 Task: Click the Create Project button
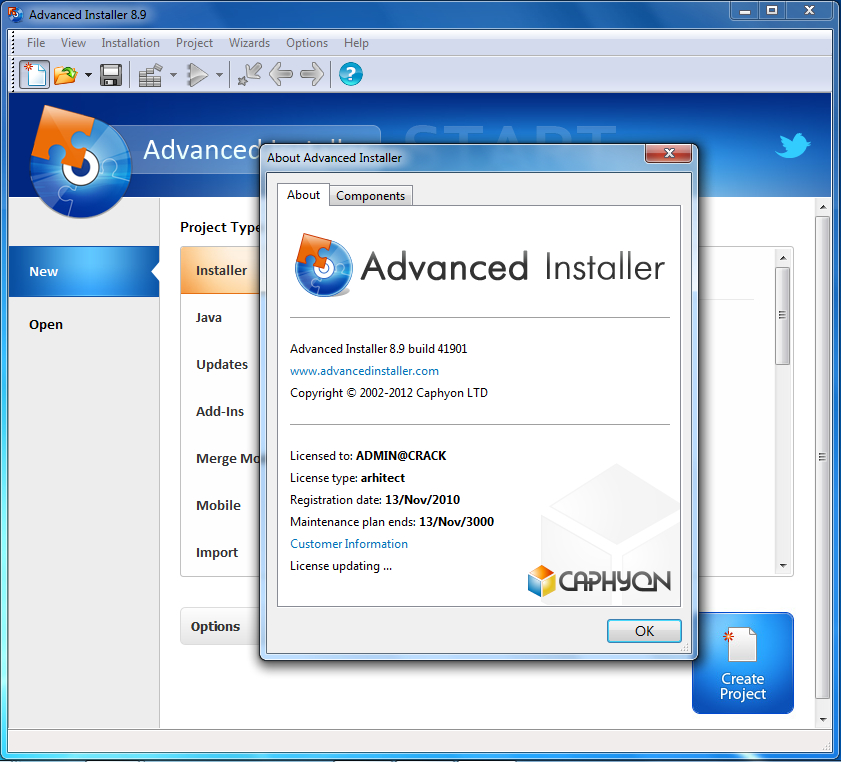coord(742,663)
